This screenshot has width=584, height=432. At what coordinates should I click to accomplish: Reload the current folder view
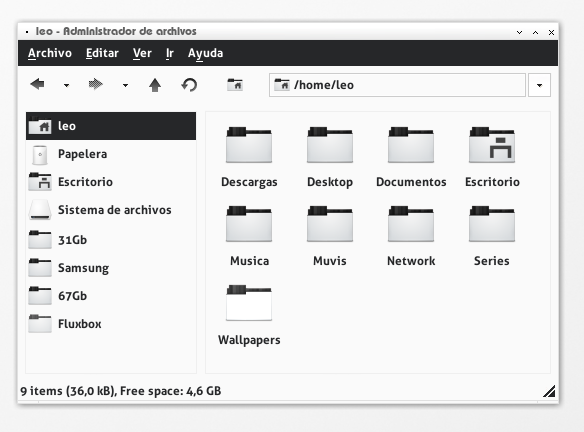coord(189,85)
